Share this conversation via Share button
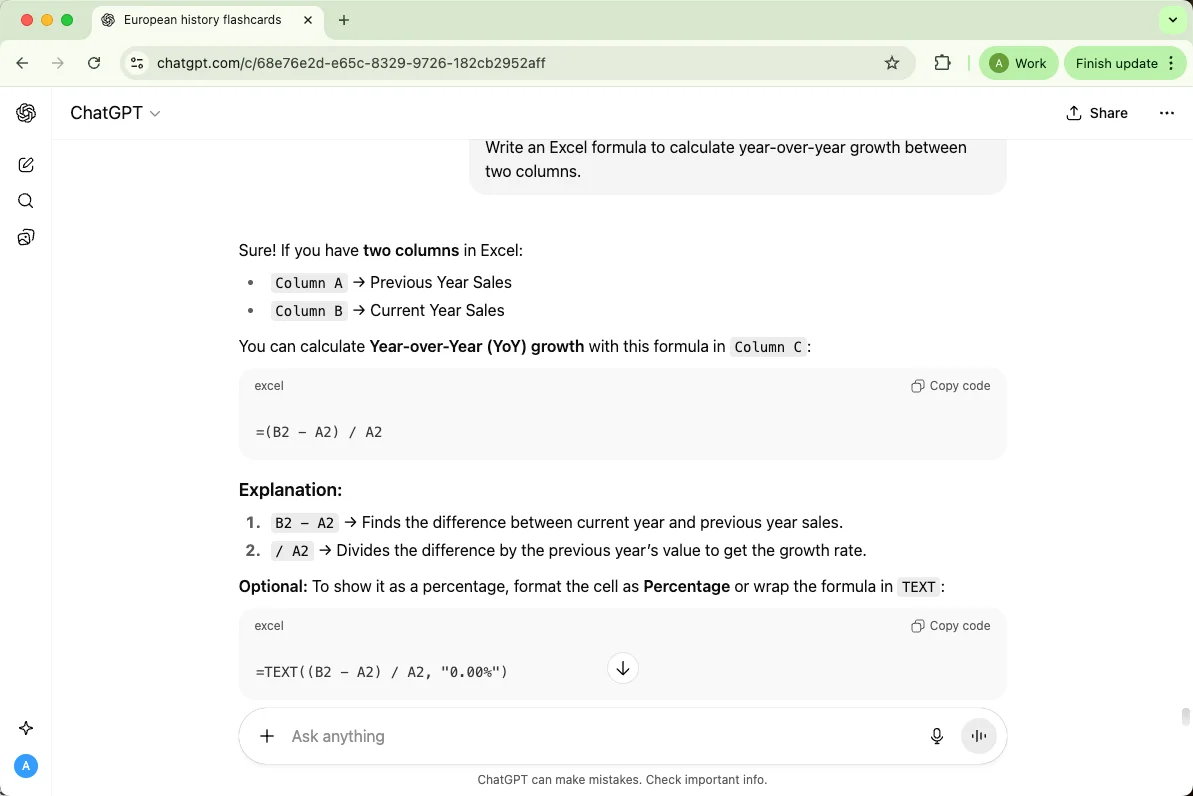The width and height of the screenshot is (1193, 796). (x=1097, y=113)
